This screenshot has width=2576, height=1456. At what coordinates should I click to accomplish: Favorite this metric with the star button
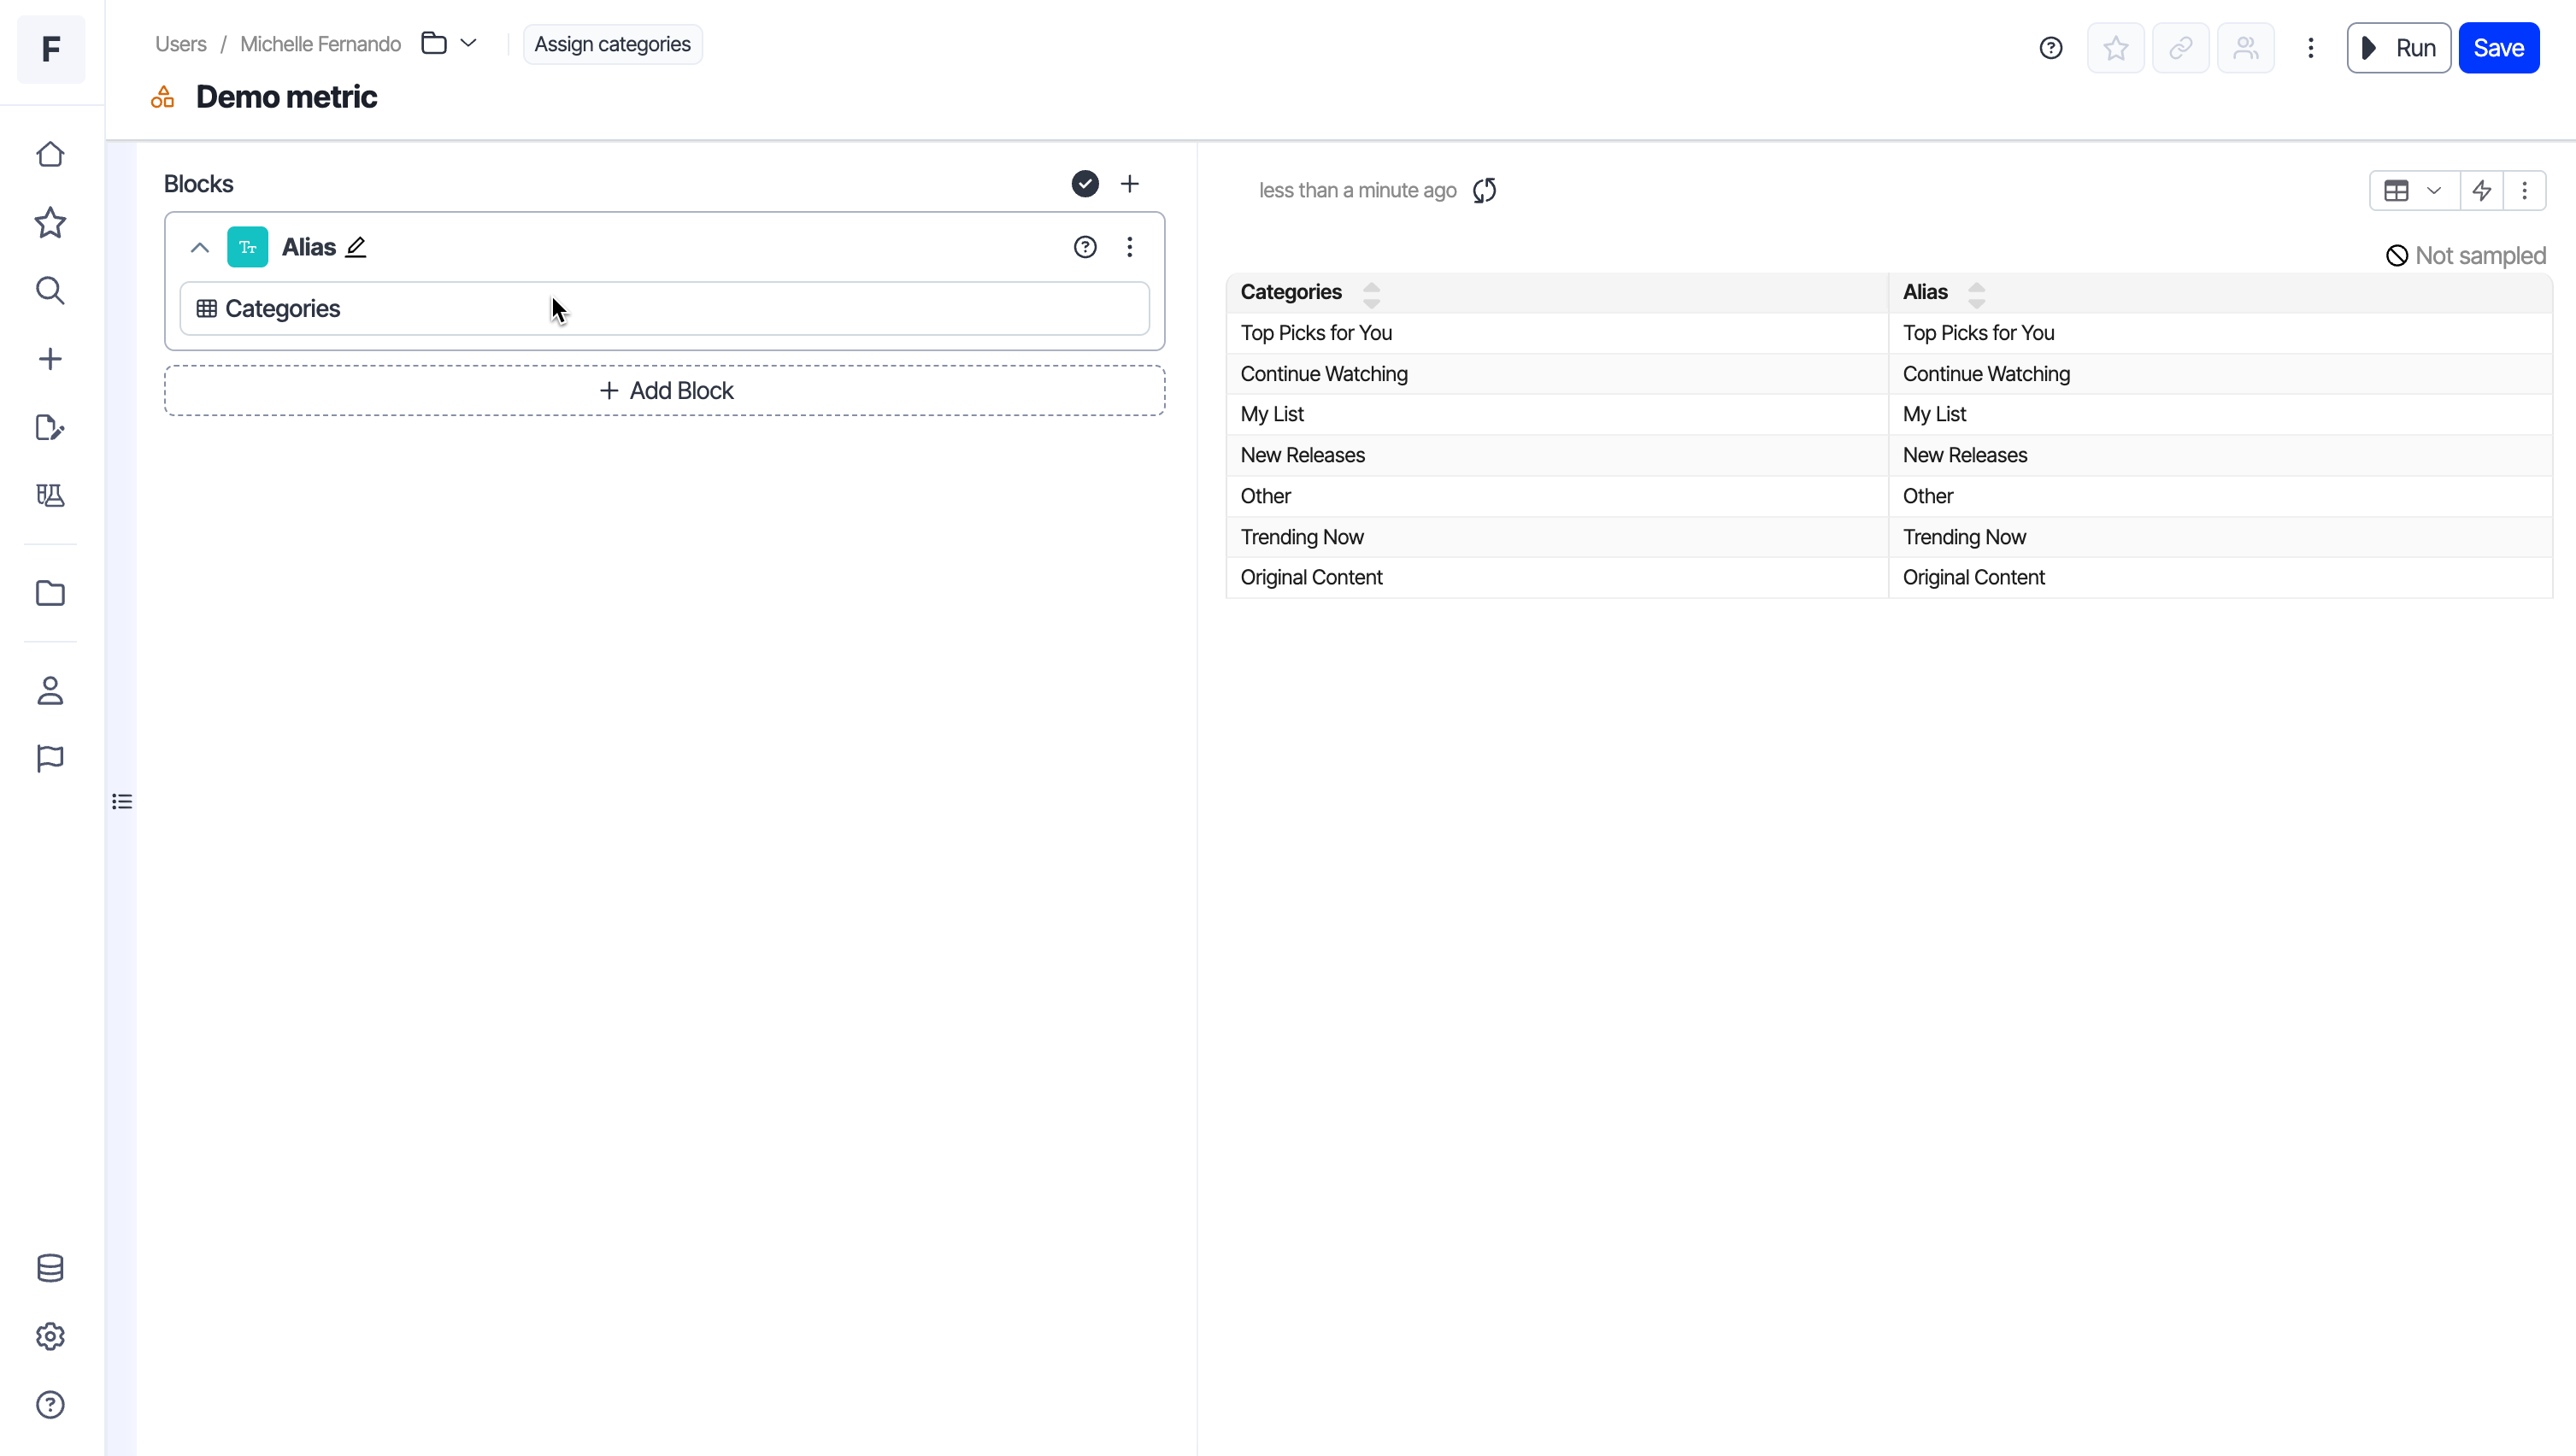pos(2115,48)
